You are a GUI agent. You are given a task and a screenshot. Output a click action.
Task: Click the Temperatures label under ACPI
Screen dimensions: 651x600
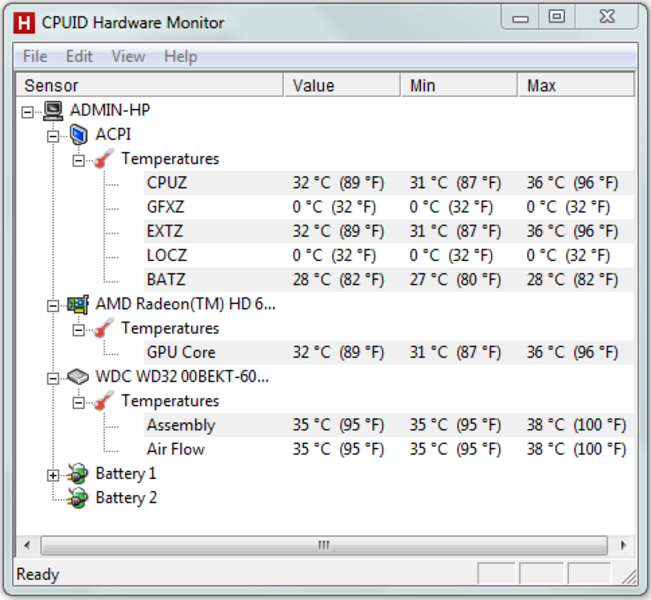170,159
